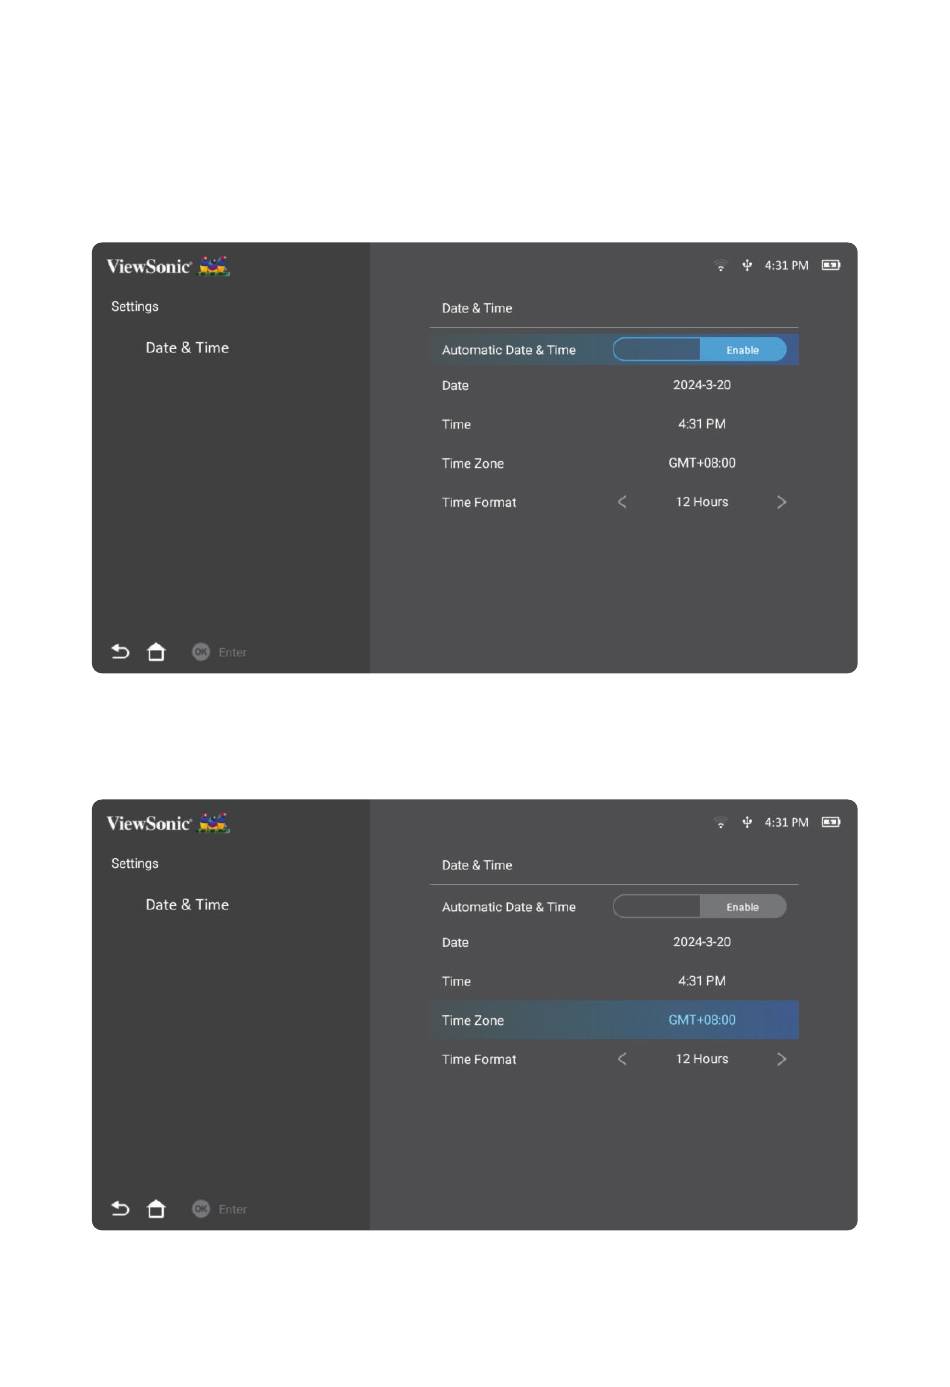Image resolution: width=950 pixels, height=1387 pixels.
Task: Click the USB status icon in the lower screen
Action: click(747, 823)
